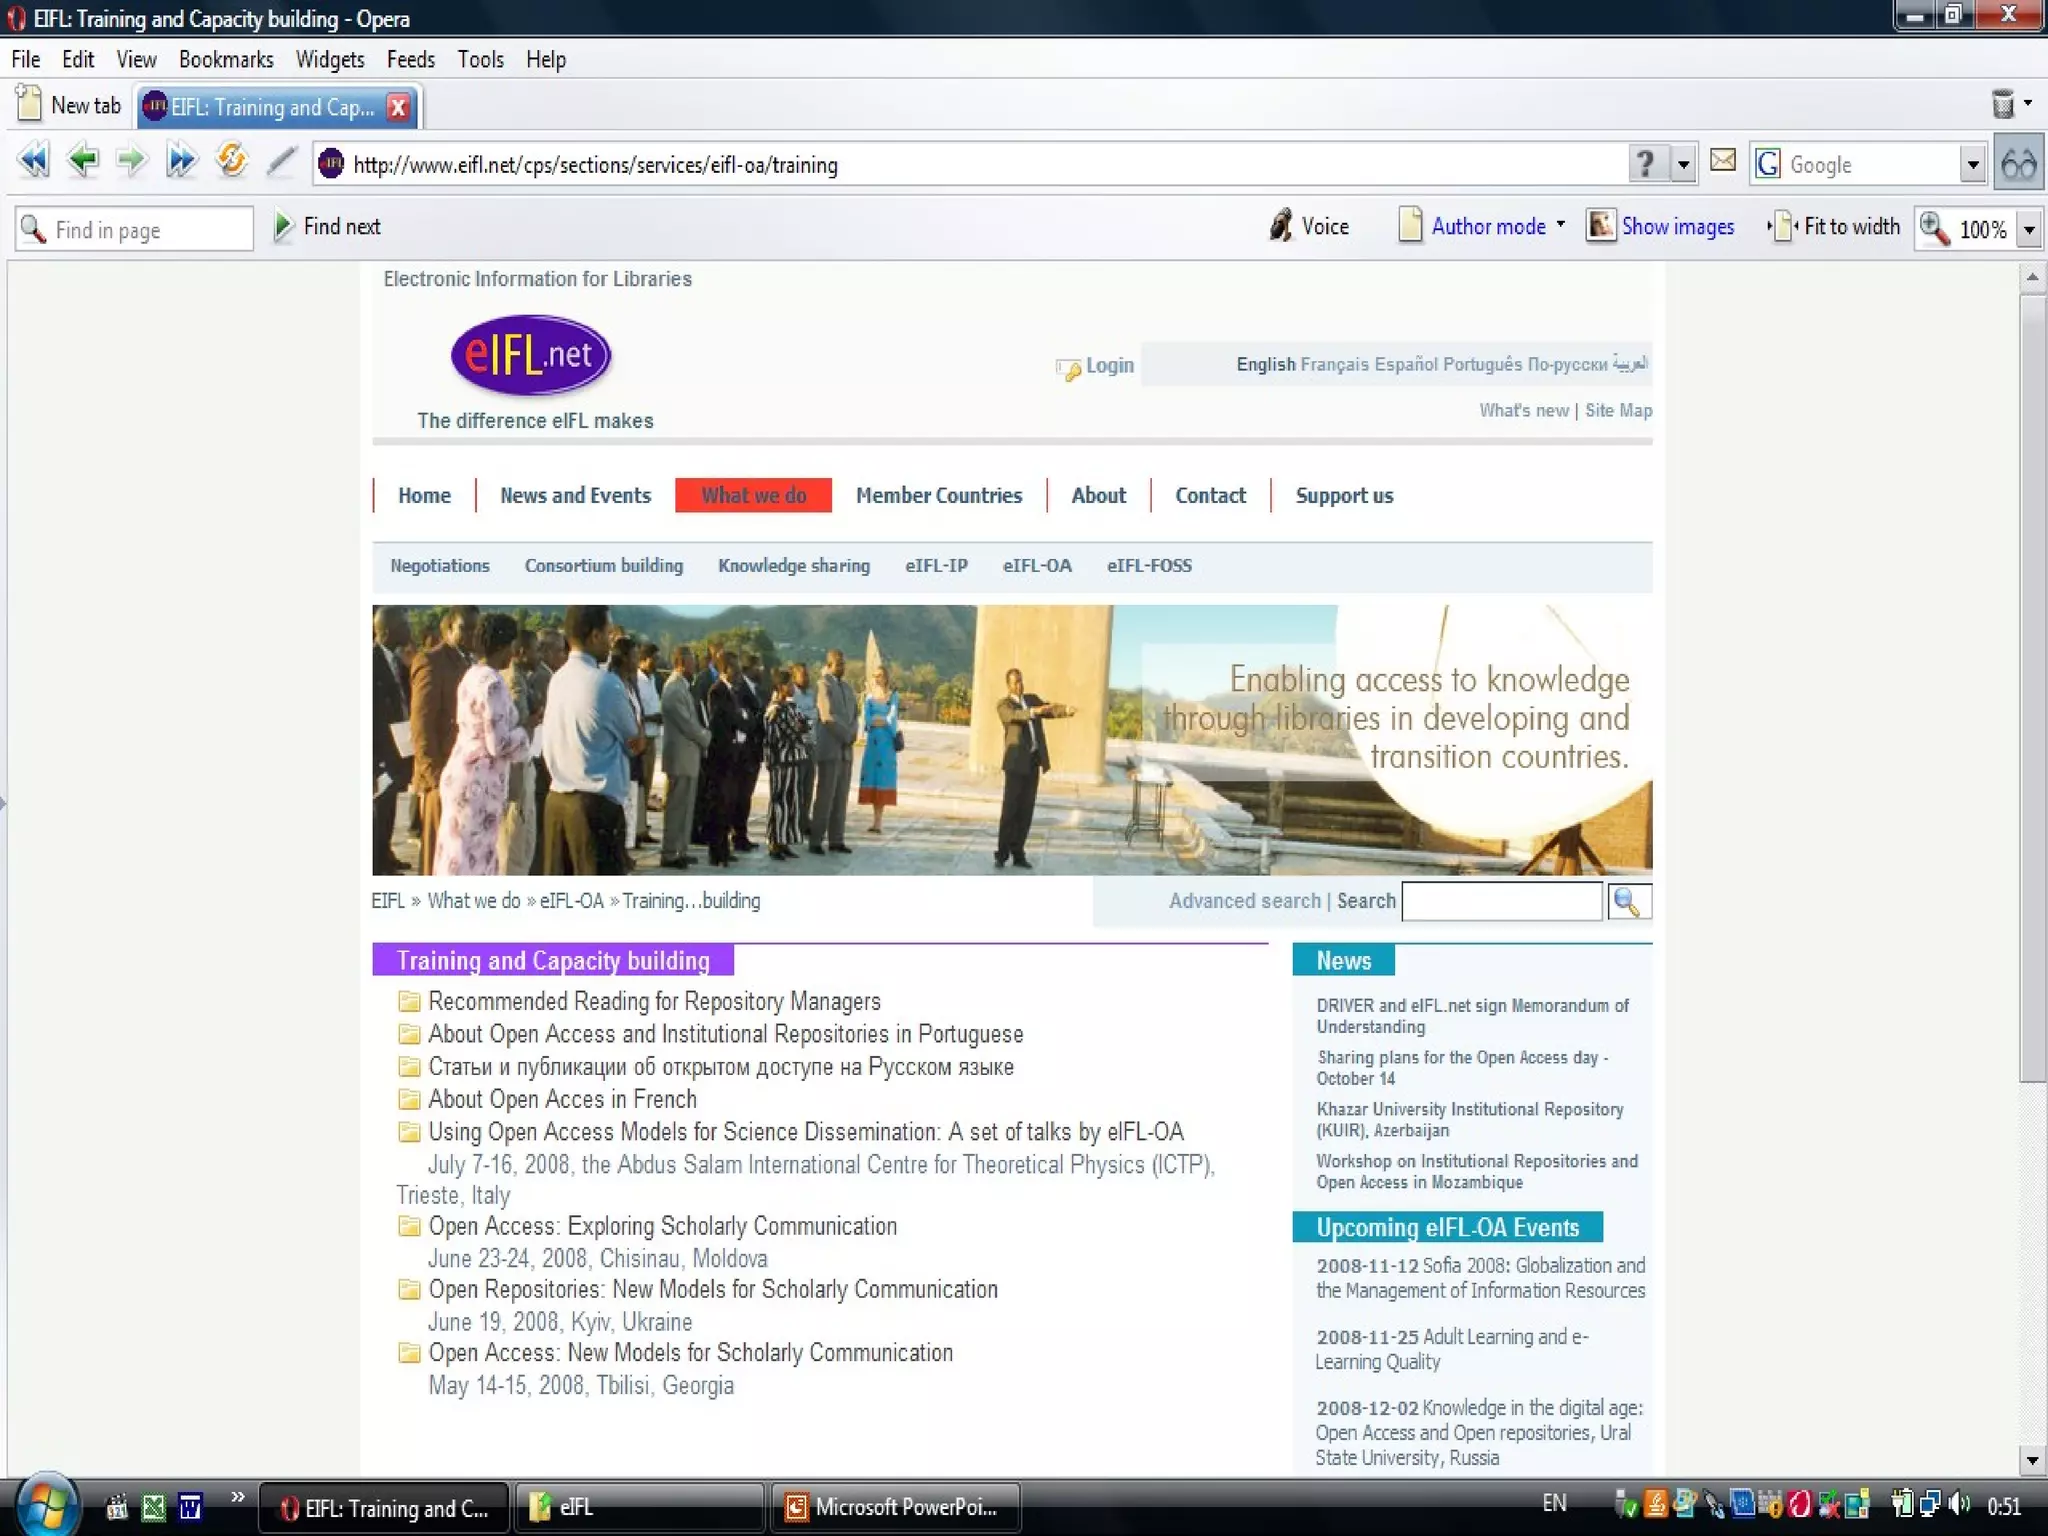The image size is (2048, 1536).
Task: Expand the zoom 100% dropdown
Action: pyautogui.click(x=2029, y=230)
